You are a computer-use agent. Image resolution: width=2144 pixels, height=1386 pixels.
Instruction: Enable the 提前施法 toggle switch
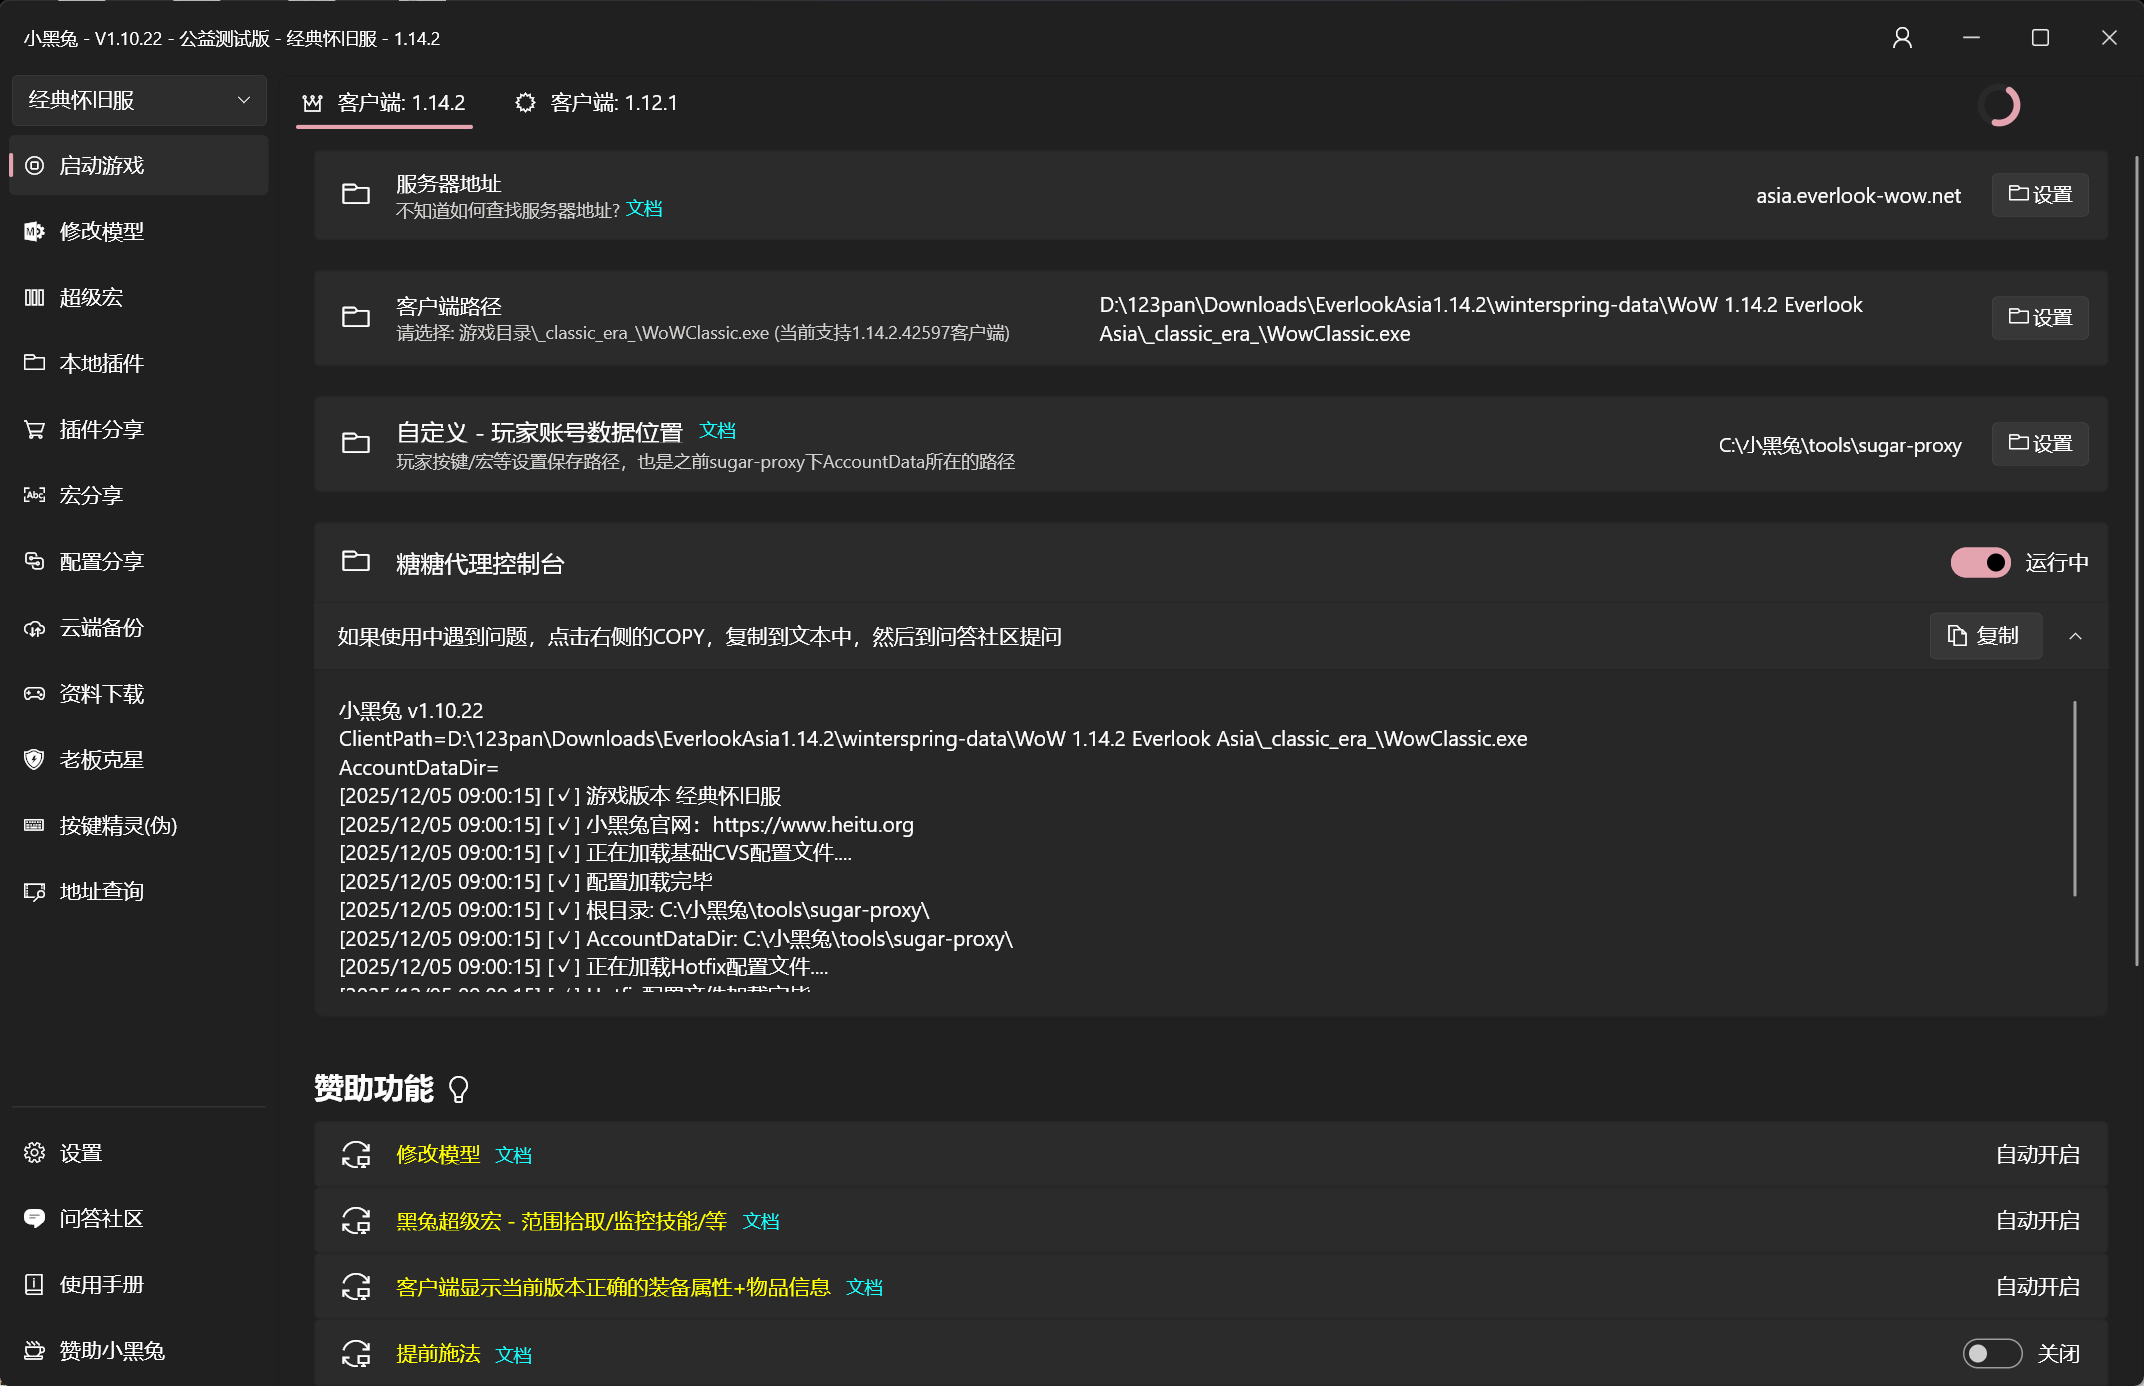pos(1991,1354)
